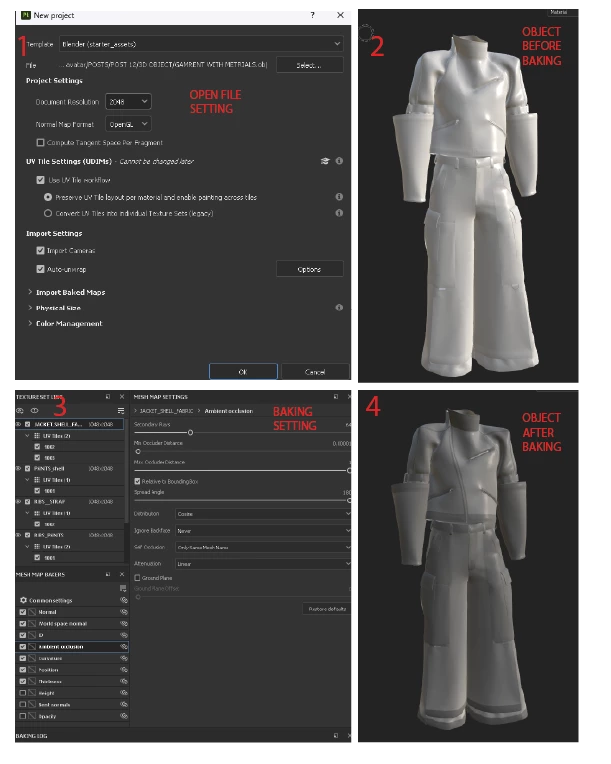Click the link icon on ID baker row

[x=124, y=635]
